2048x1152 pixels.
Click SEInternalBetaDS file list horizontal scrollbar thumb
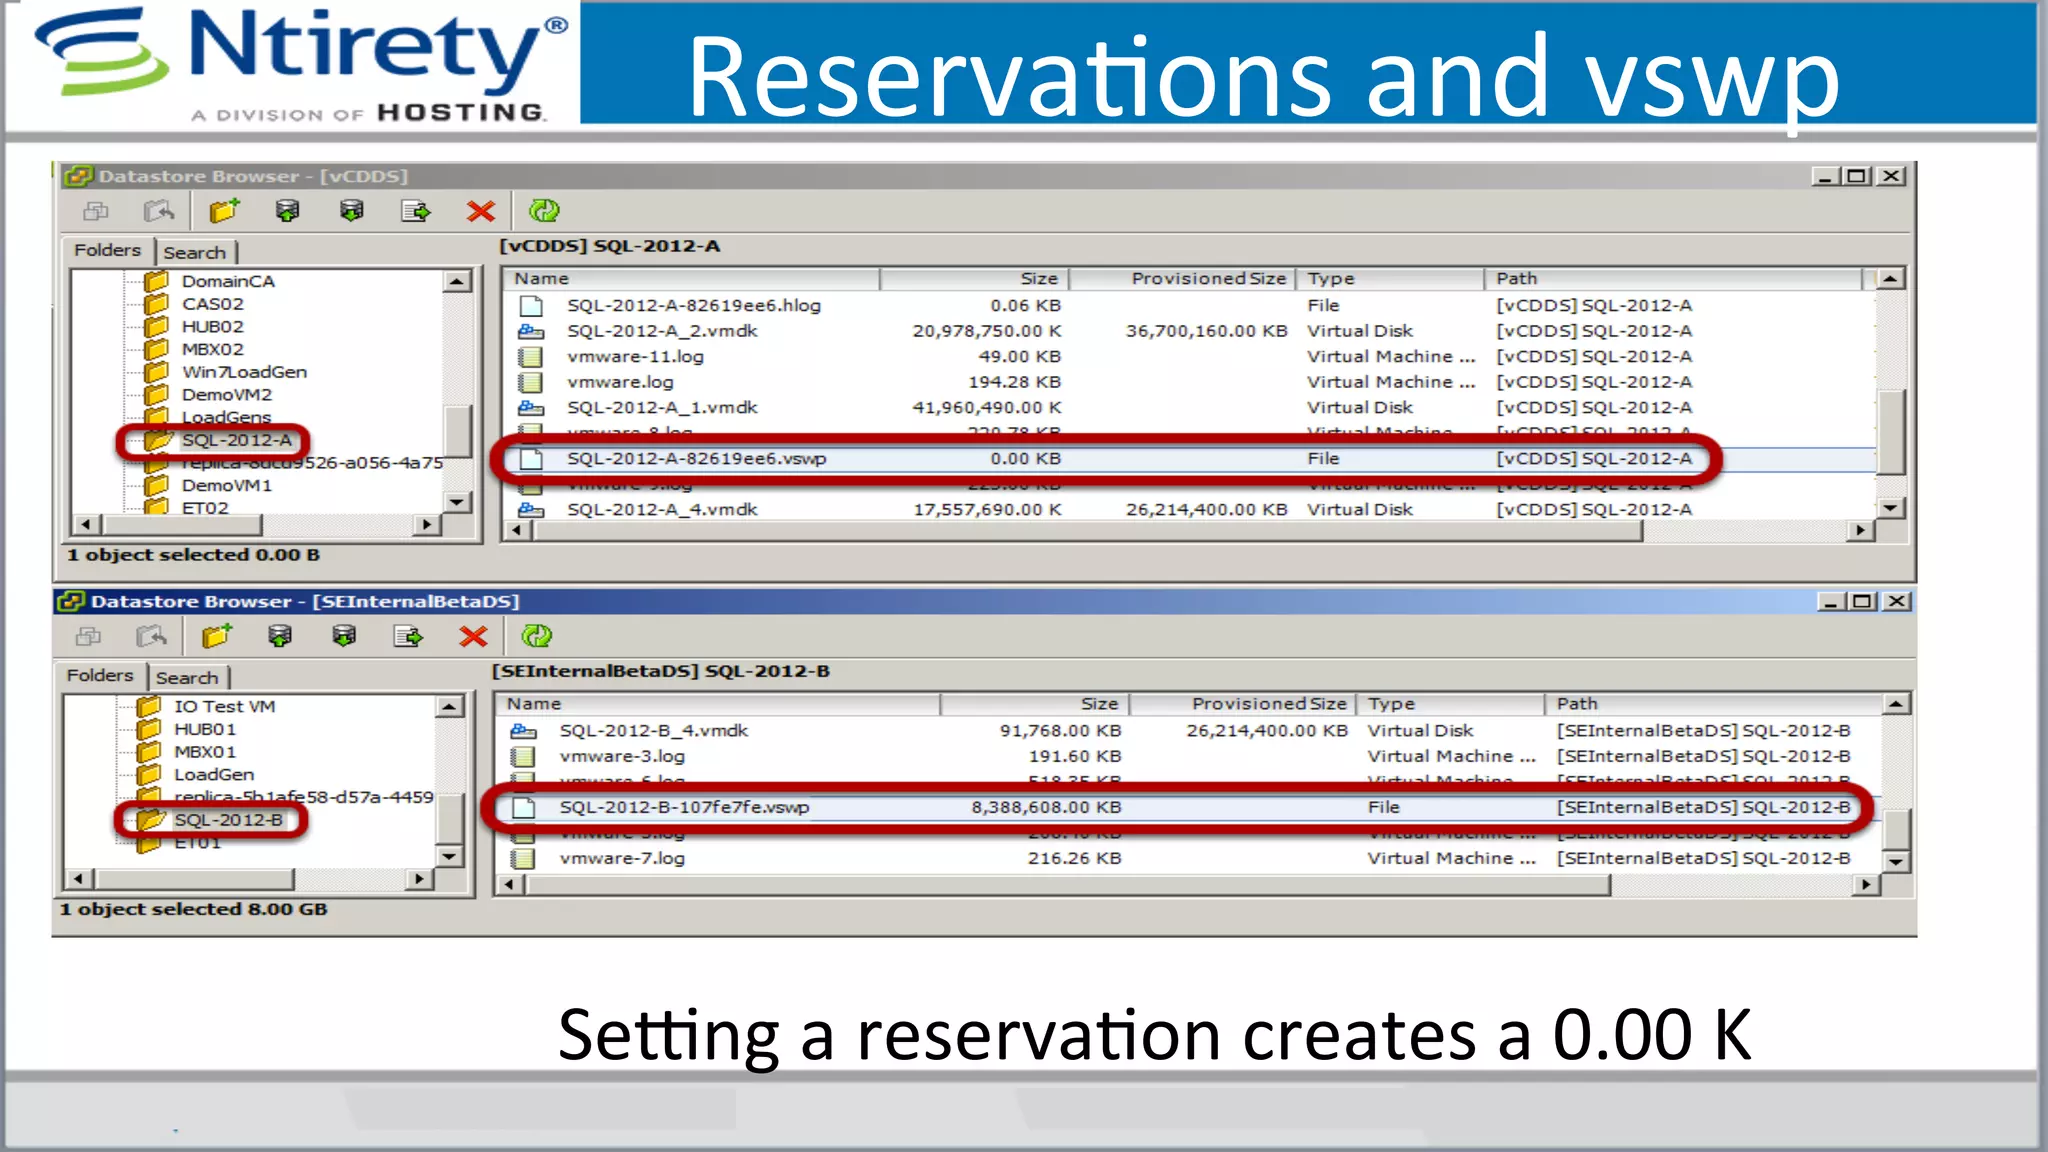tap(1068, 885)
